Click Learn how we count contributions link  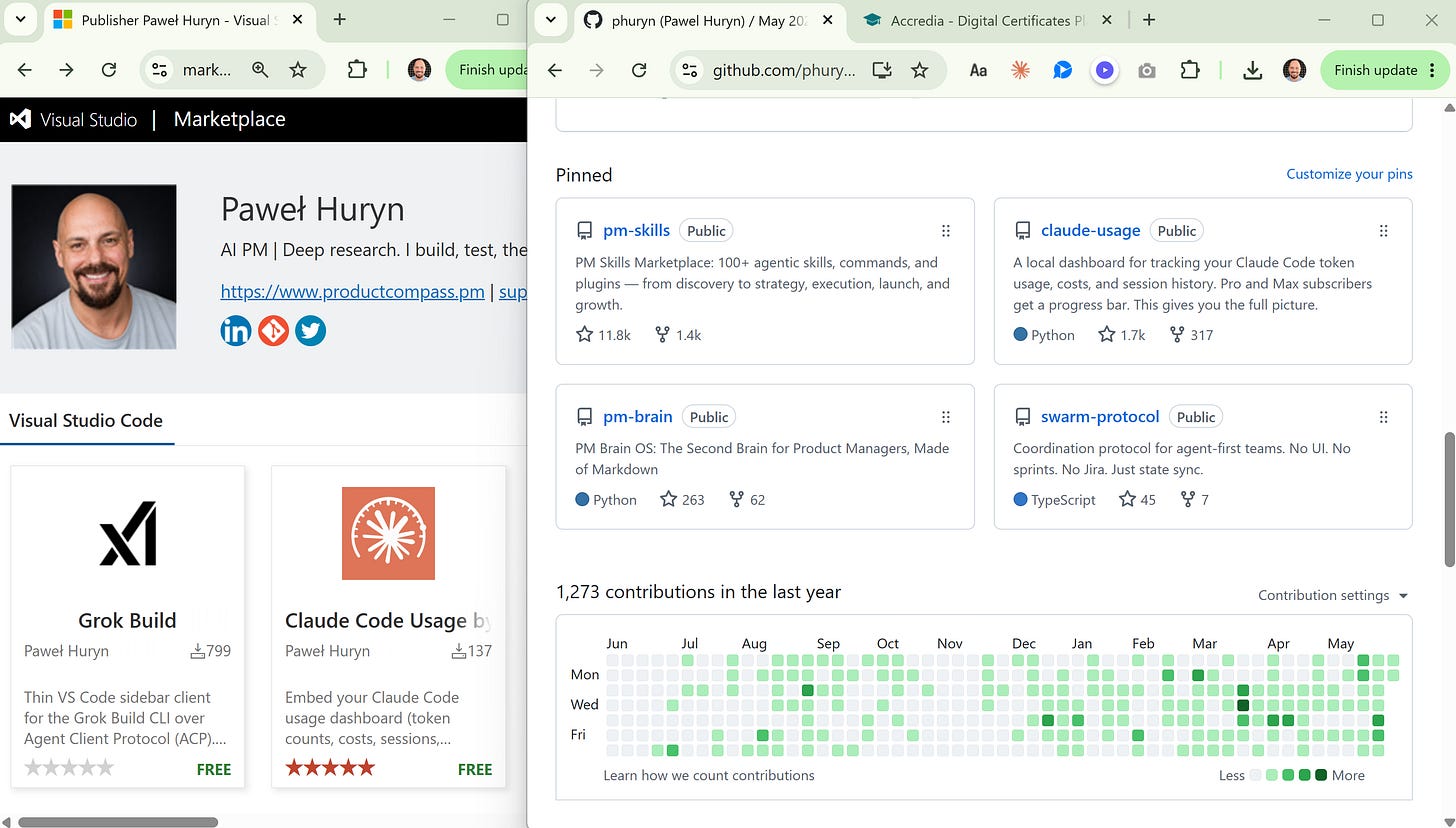[709, 775]
